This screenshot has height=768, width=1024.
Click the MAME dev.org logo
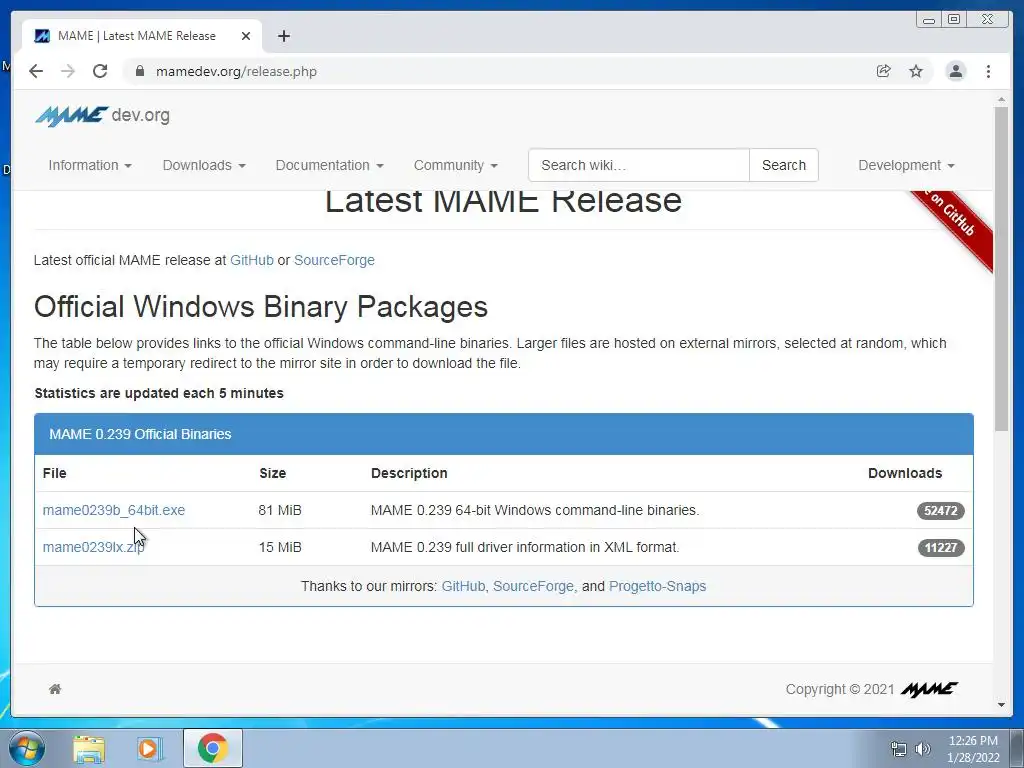pyautogui.click(x=103, y=116)
